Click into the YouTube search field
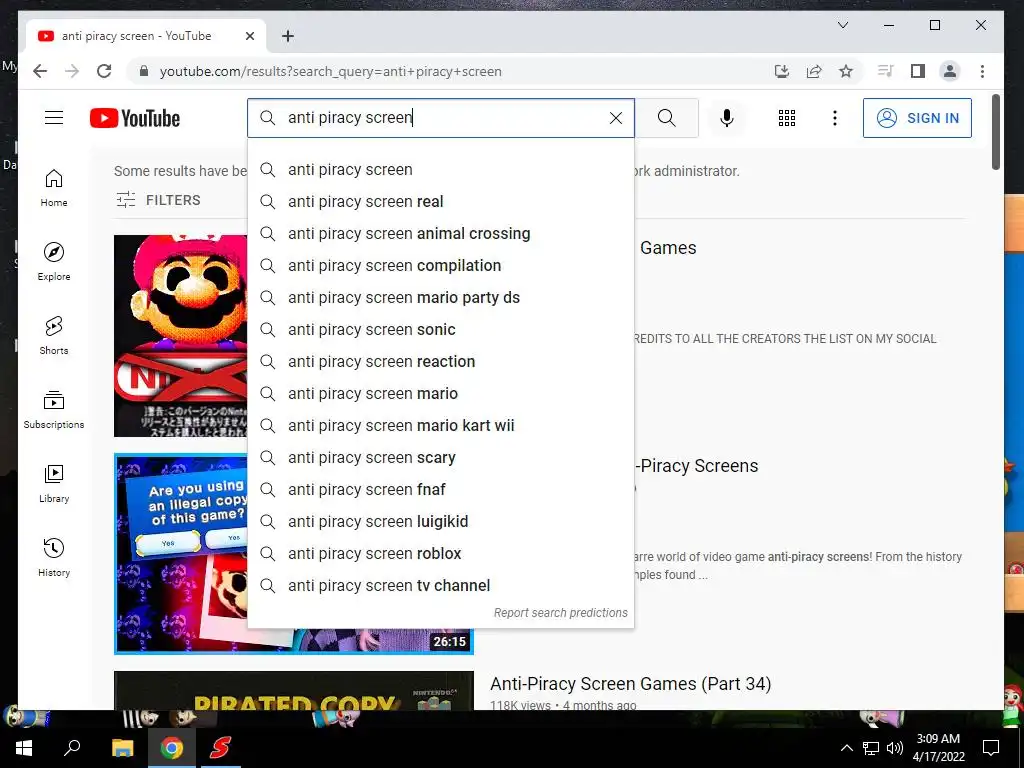Viewport: 1024px width, 768px height. (x=441, y=118)
